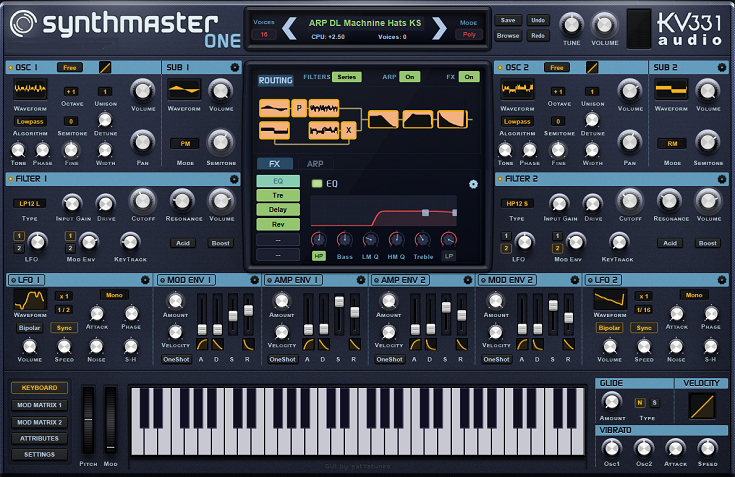Click MOD ENV 1 OneShot button
The image size is (735, 477).
point(176,360)
